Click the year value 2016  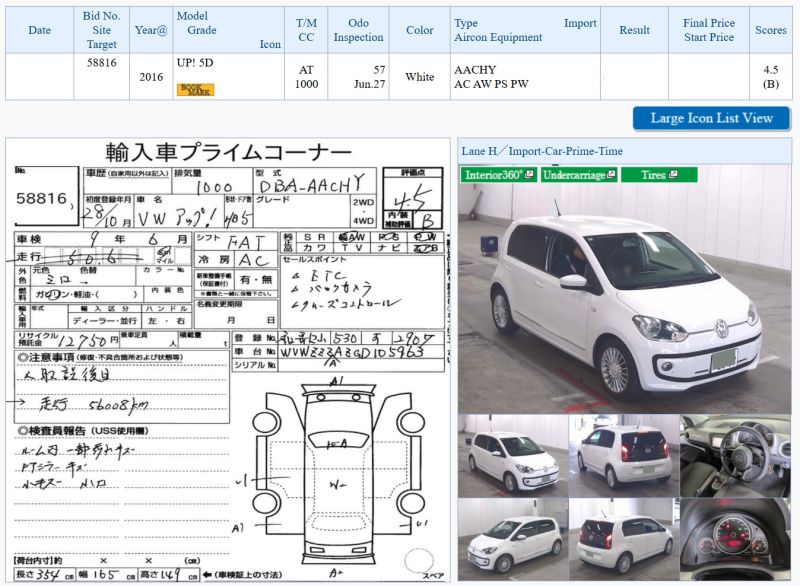151,77
